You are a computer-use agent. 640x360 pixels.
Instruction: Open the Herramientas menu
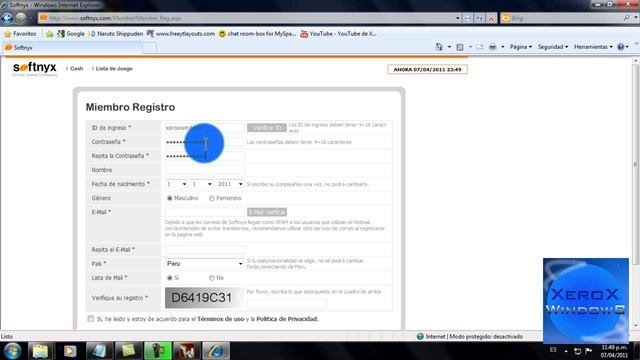click(593, 47)
